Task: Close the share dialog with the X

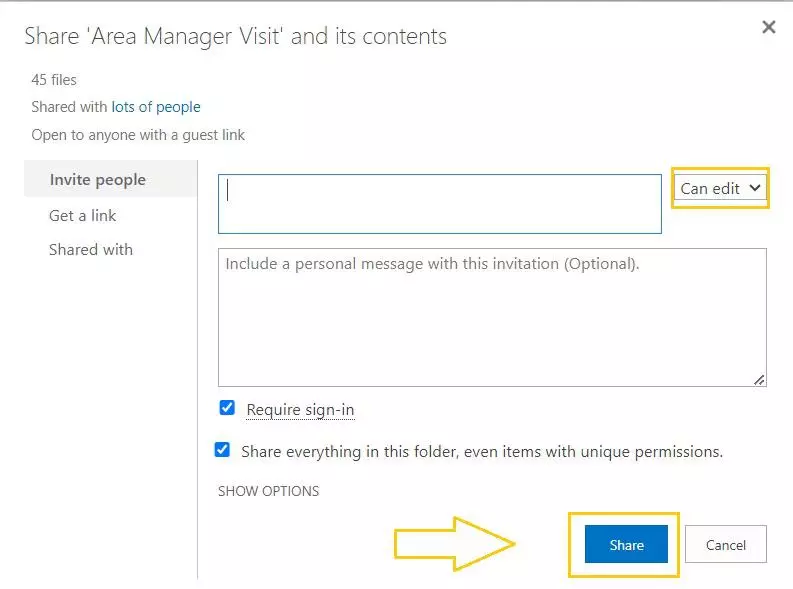Action: pos(768,28)
